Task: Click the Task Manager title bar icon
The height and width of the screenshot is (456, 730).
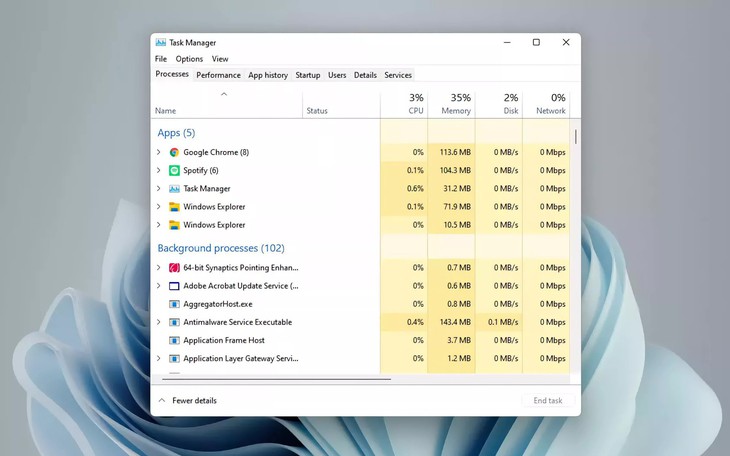Action: pos(161,42)
